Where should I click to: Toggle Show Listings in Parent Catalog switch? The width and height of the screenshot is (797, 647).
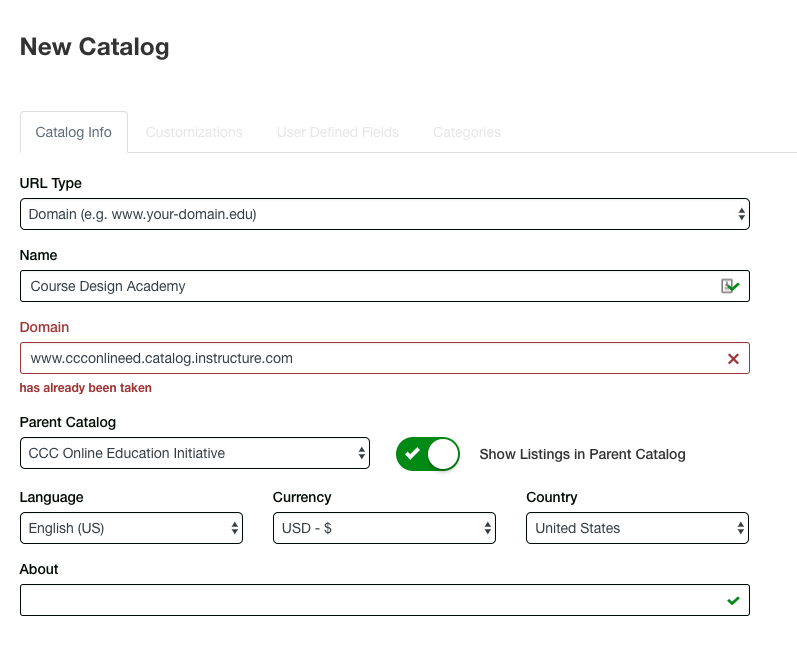pyautogui.click(x=427, y=454)
